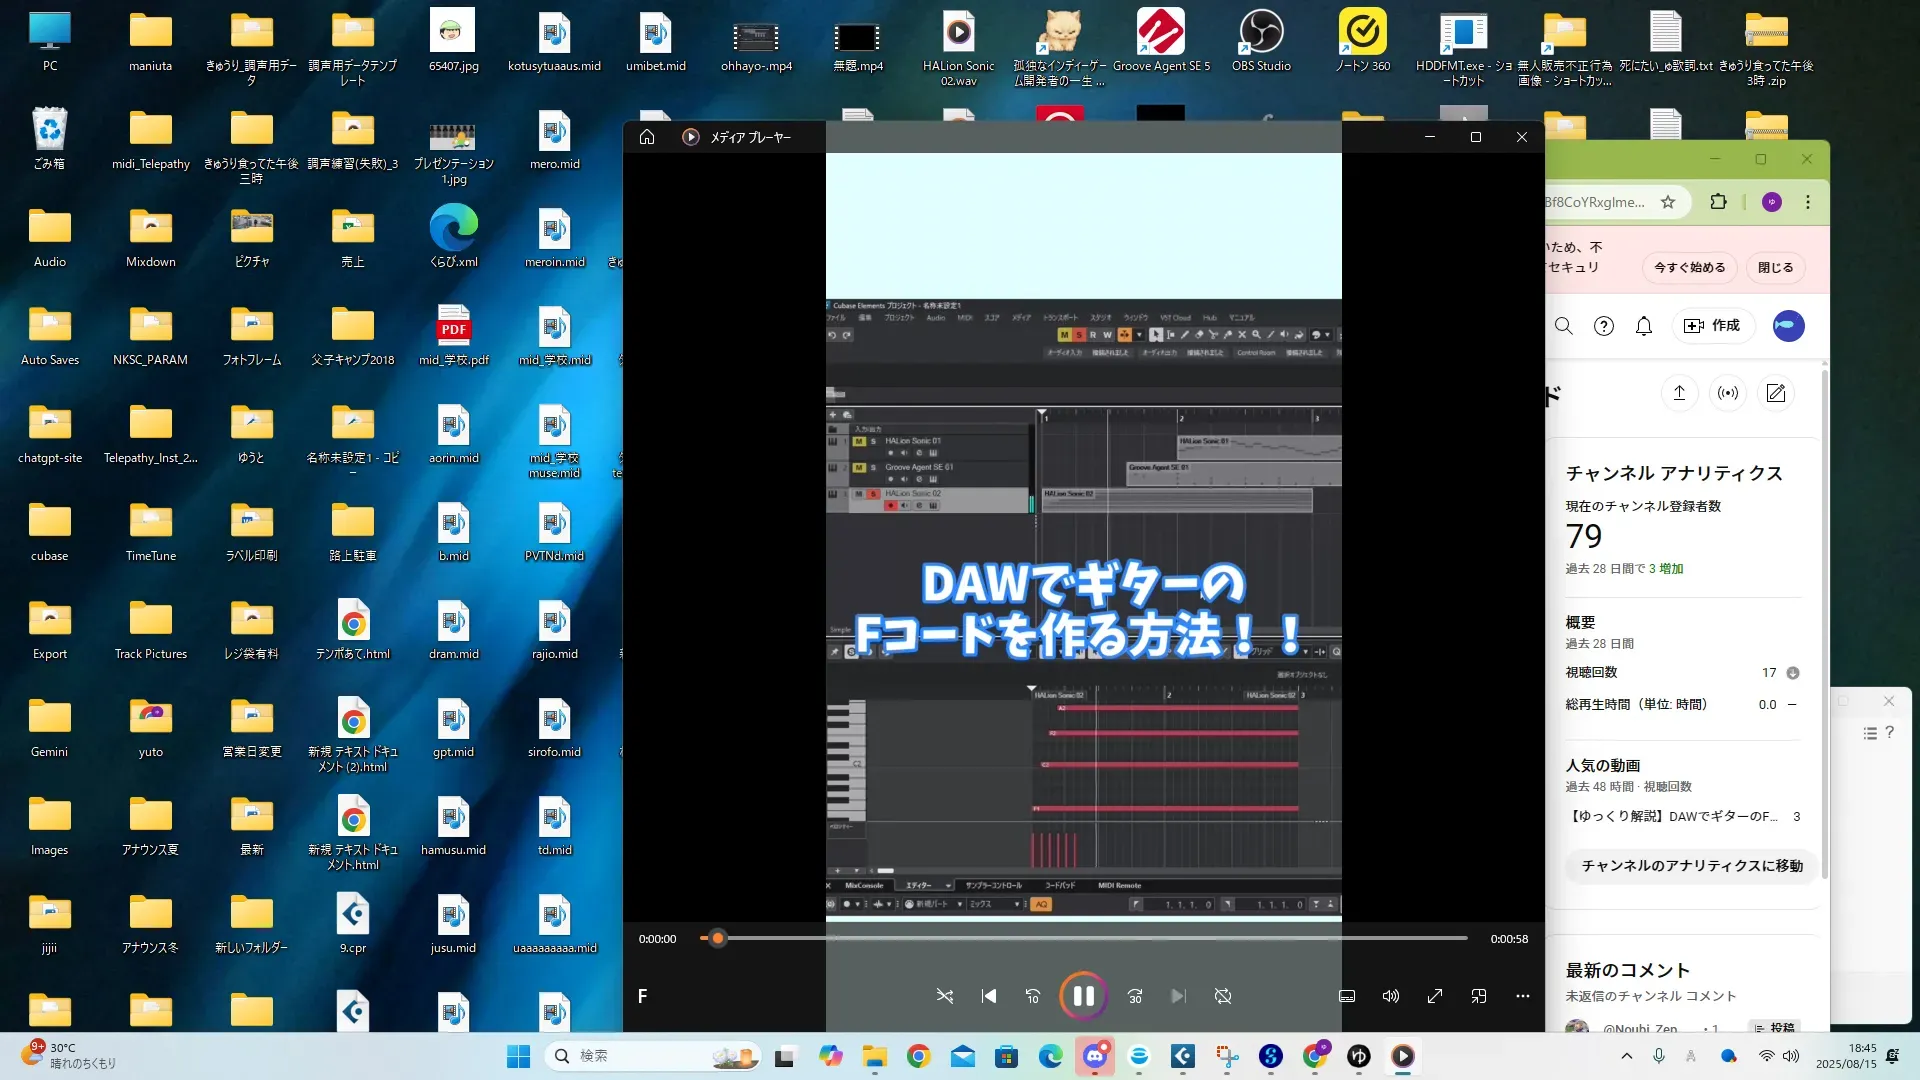Open the subtitles/captions menu
1920x1080 pixels.
[x=1347, y=996]
